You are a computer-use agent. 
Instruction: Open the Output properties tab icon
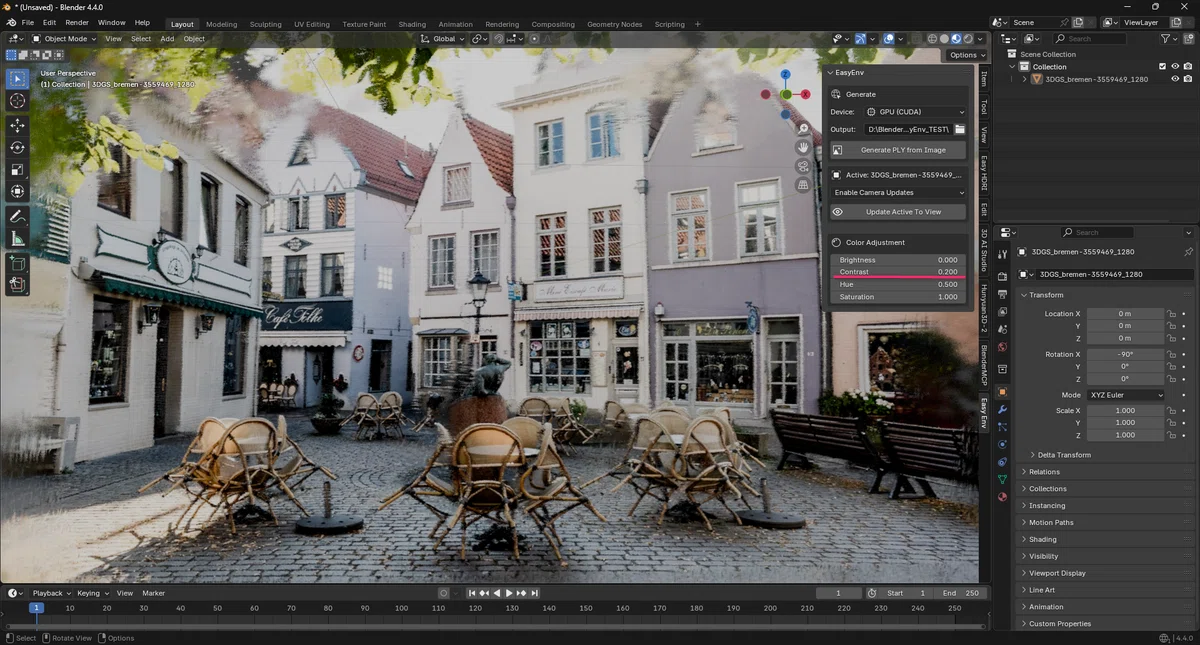(x=1002, y=295)
